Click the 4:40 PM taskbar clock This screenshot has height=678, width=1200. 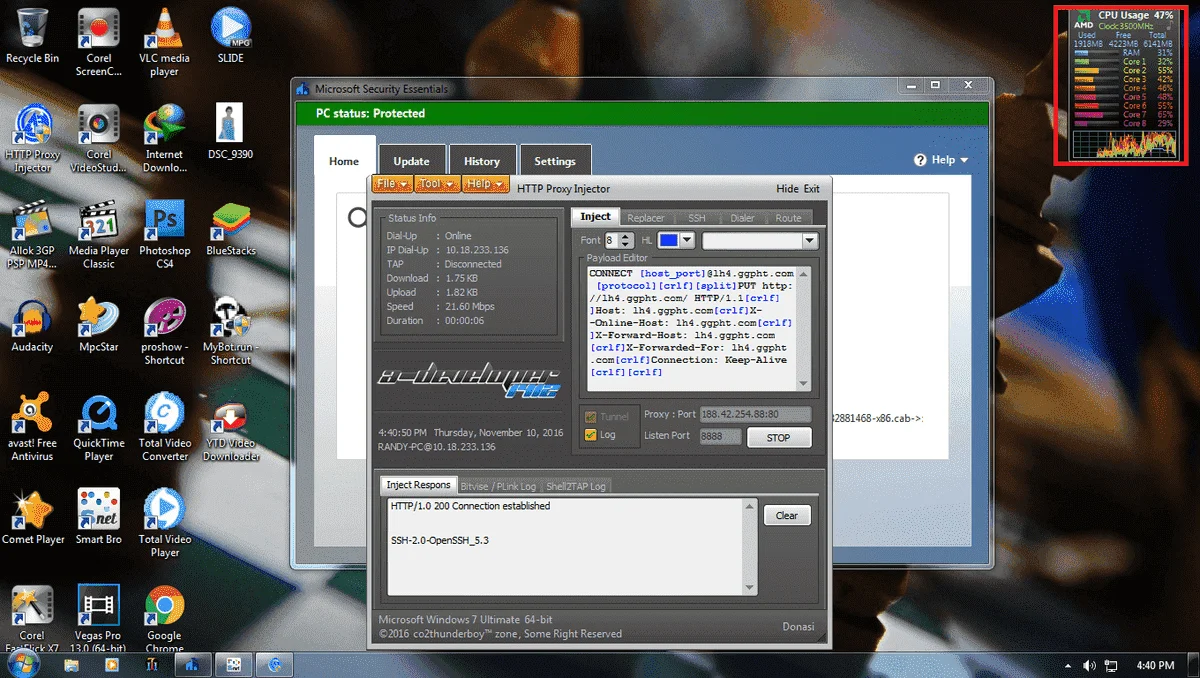pyautogui.click(x=1155, y=665)
